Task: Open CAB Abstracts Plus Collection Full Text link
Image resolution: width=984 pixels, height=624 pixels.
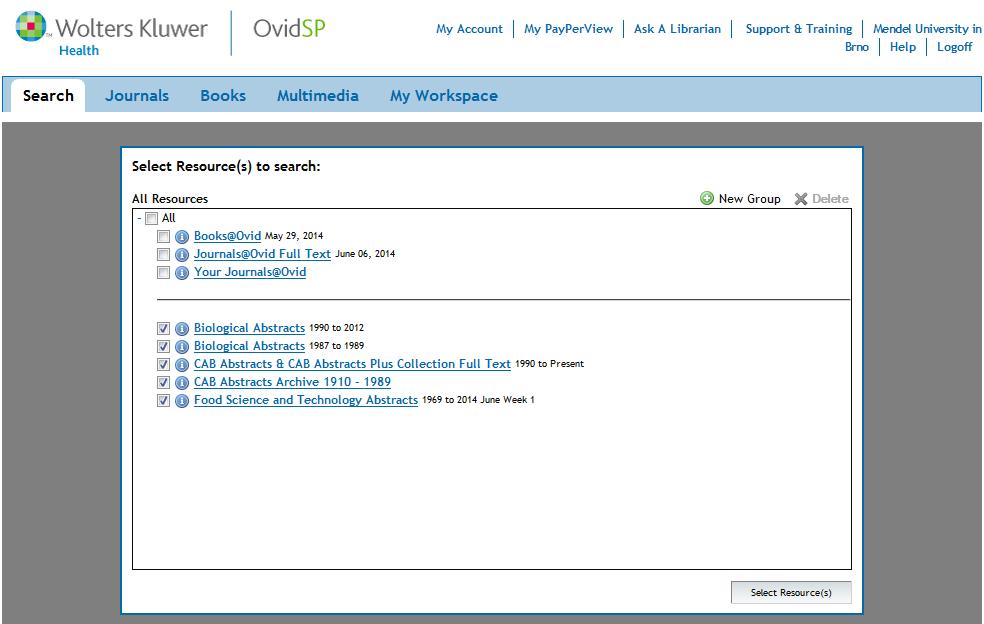Action: point(352,364)
